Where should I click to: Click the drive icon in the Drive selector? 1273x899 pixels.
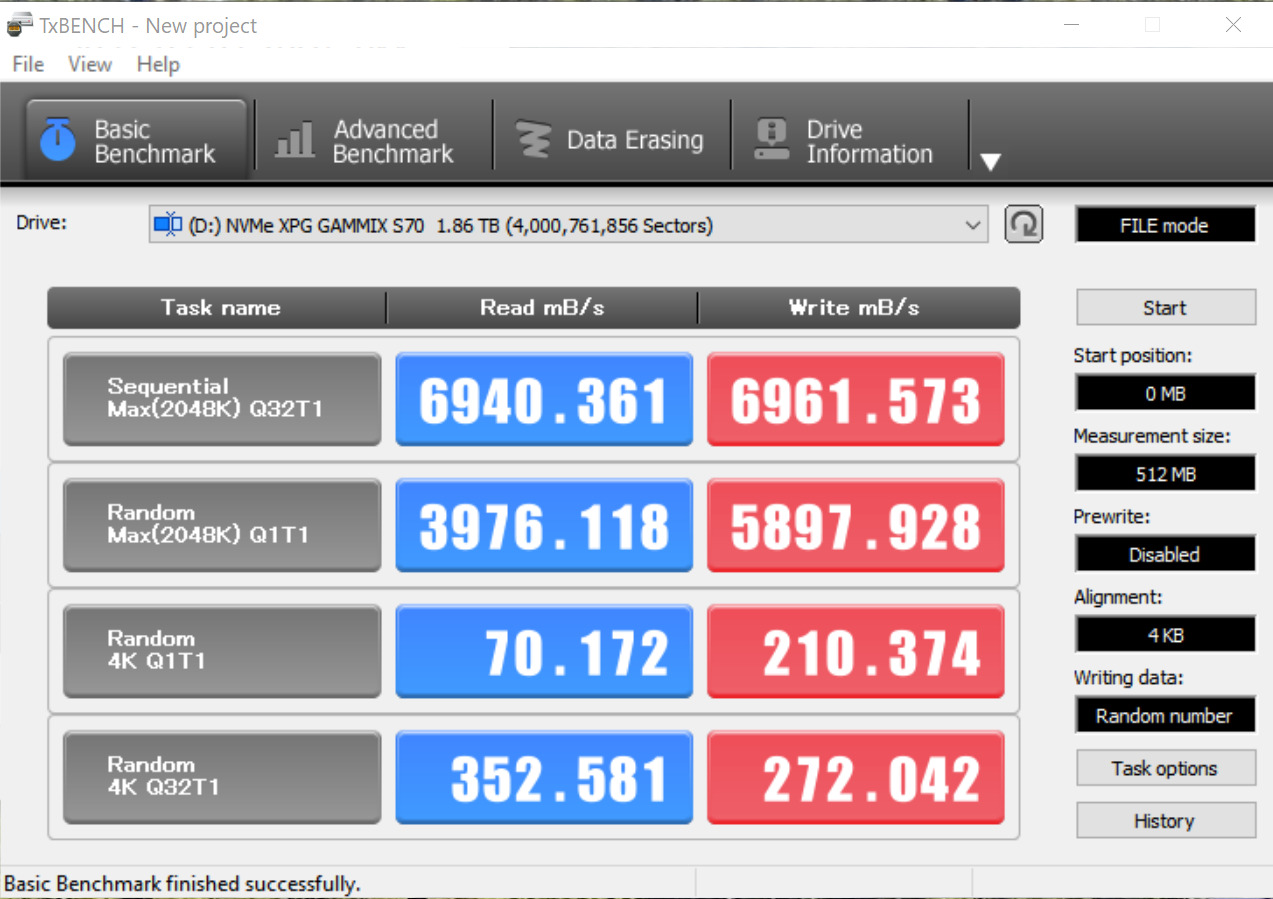point(168,225)
